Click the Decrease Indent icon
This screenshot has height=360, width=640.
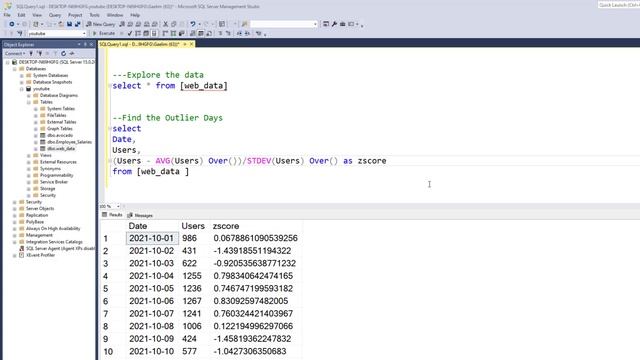239,33
